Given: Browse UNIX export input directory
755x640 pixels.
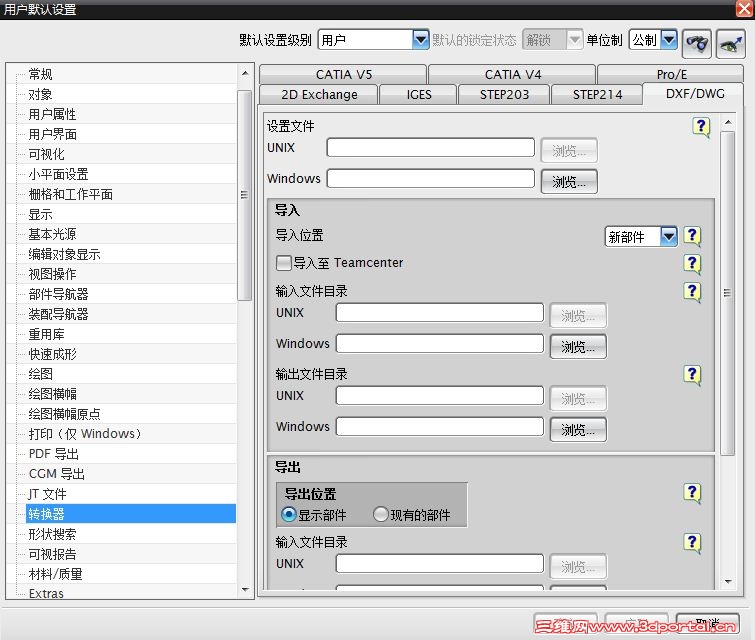Looking at the screenshot, I should [x=578, y=567].
